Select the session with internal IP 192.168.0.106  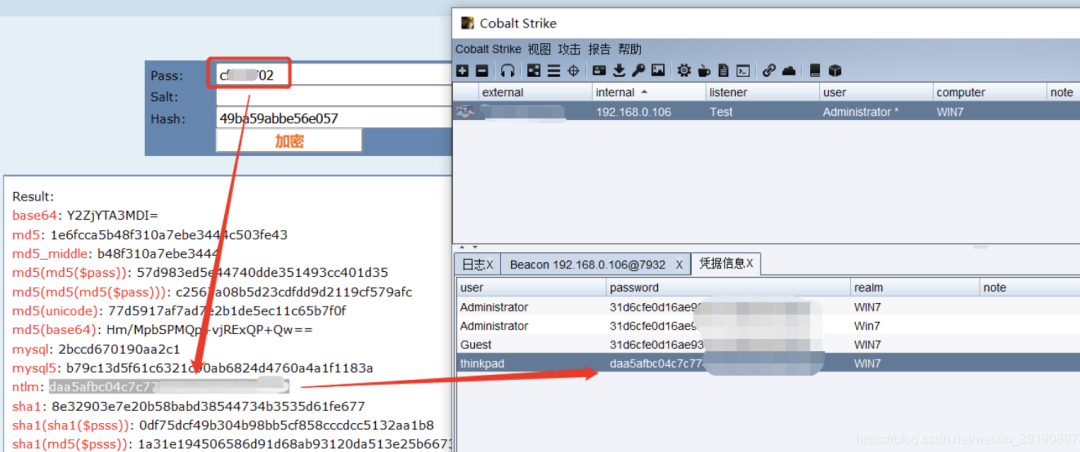click(x=766, y=112)
